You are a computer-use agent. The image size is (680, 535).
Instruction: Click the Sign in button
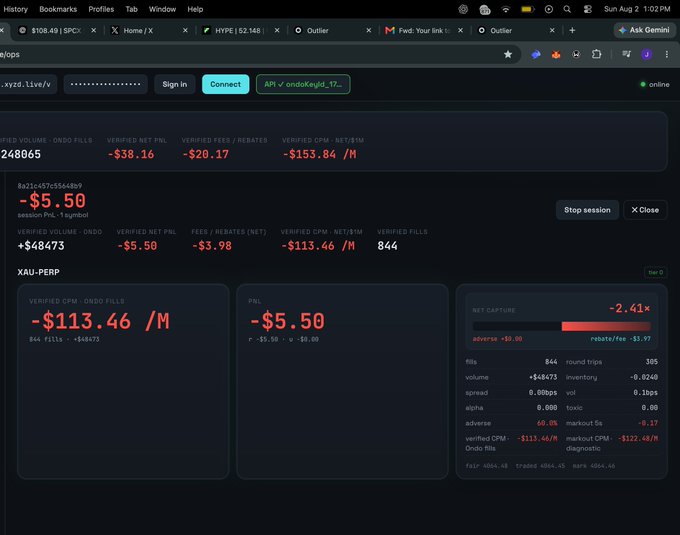click(175, 84)
